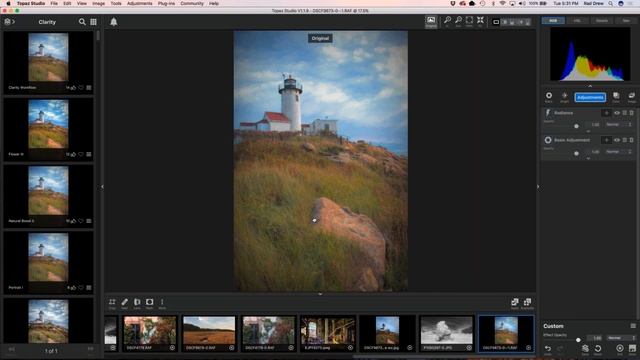This screenshot has height=360, width=640.
Task: Hide the Radiance adjustment with its eye icon
Action: point(617,113)
